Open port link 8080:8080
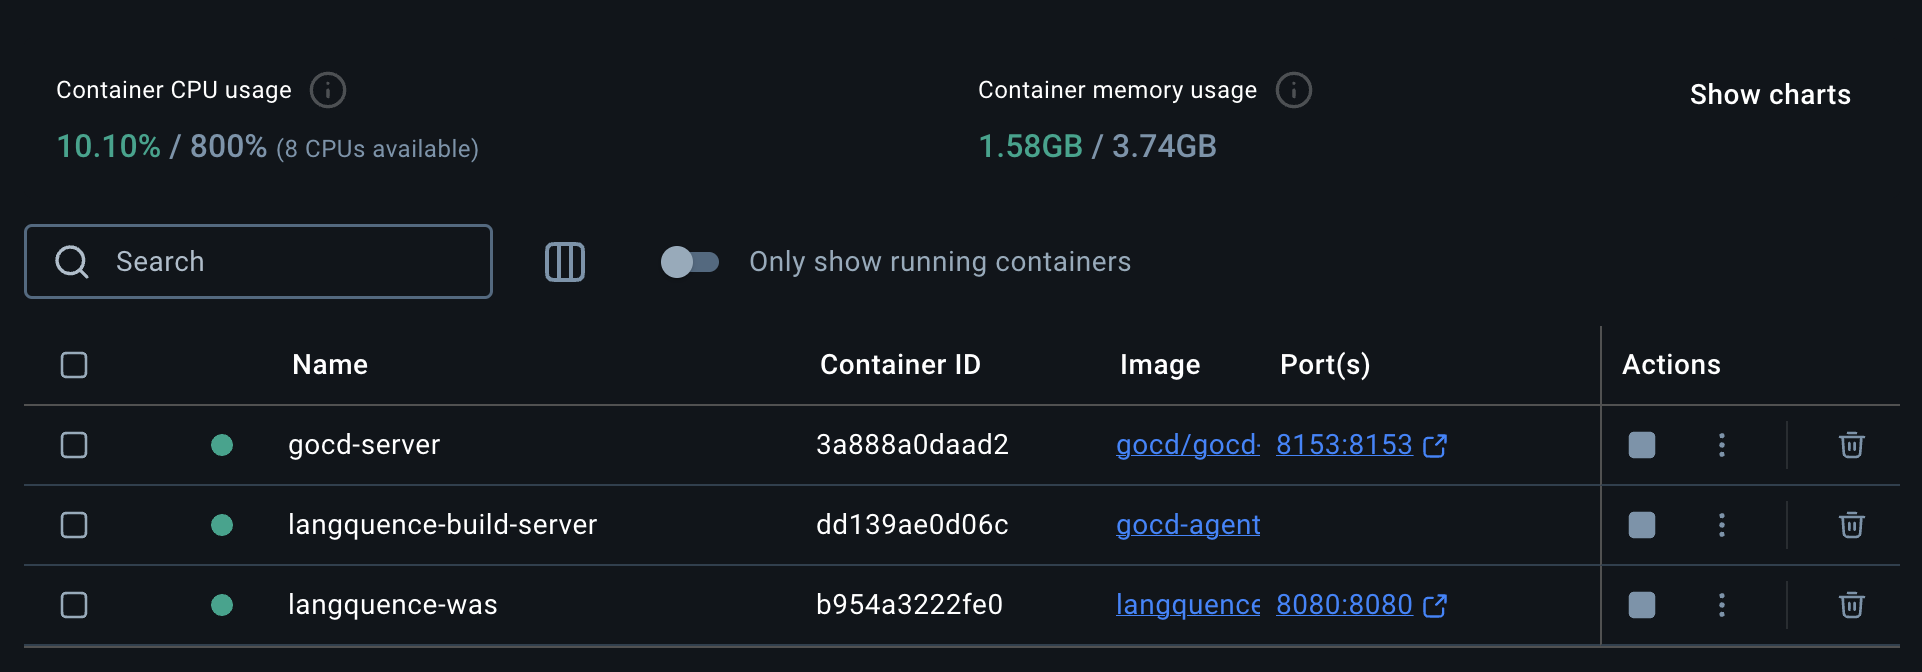Image resolution: width=1922 pixels, height=672 pixels. click(1344, 605)
